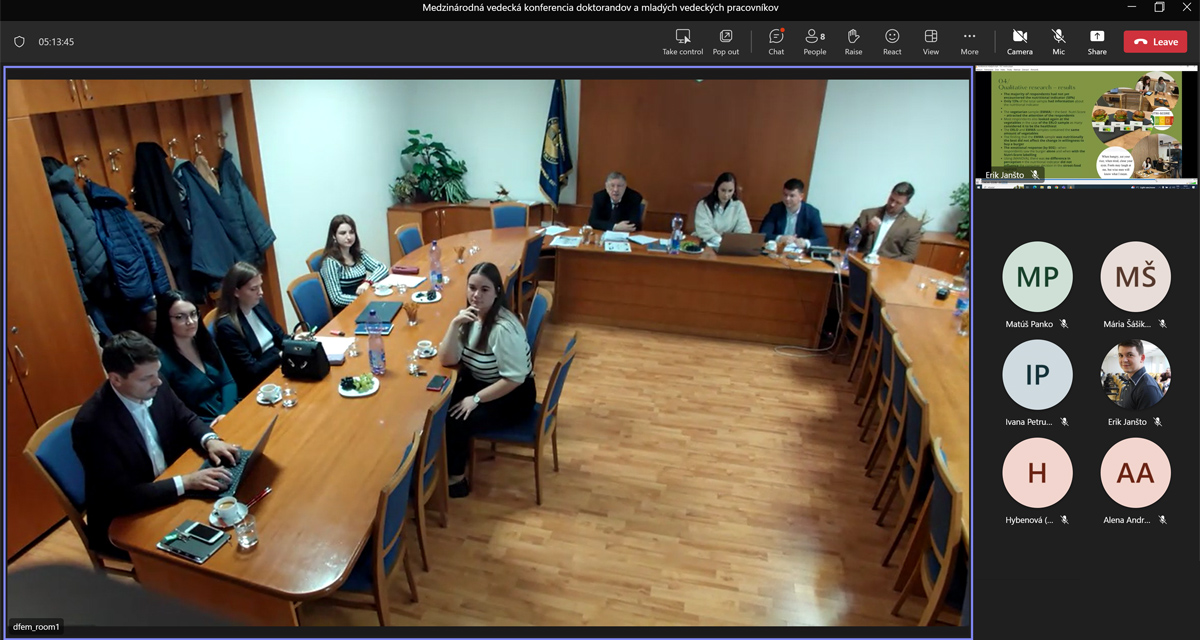Unmute the Mic

[1058, 41]
